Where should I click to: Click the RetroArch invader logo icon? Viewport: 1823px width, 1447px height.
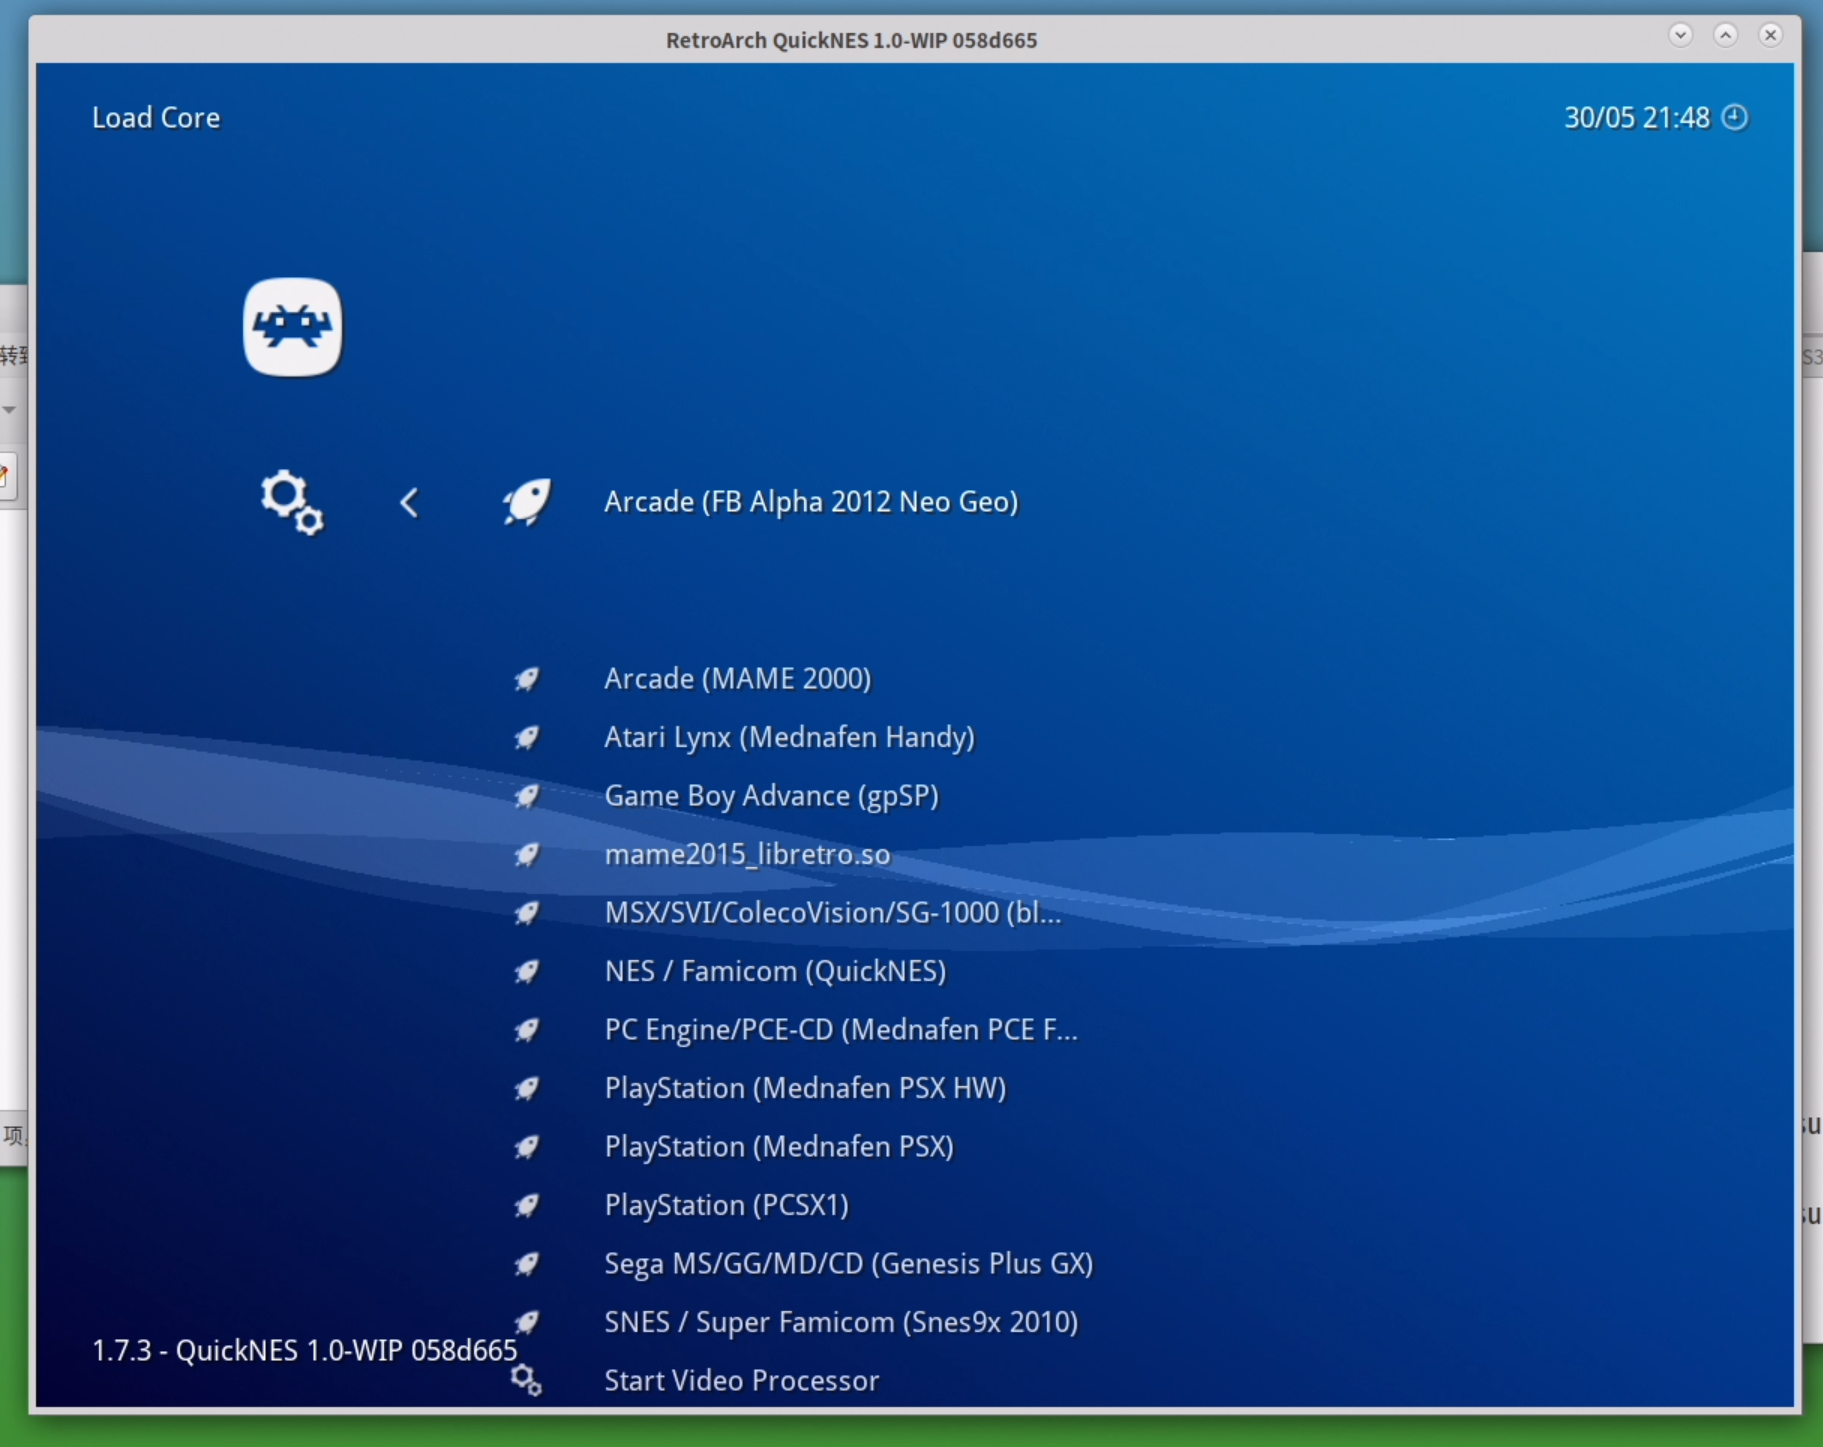pyautogui.click(x=292, y=327)
